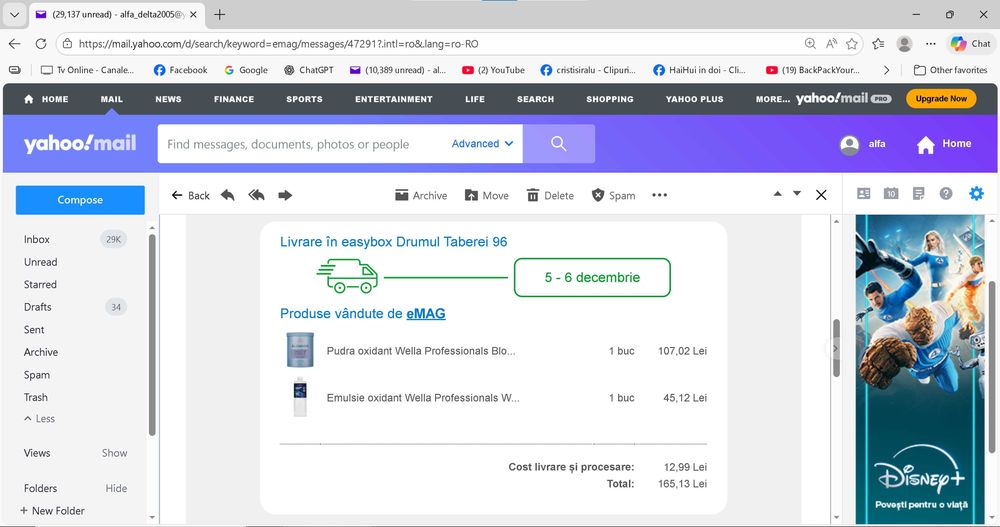Click the Upgrade Now button
The image size is (1000, 527).
point(941,98)
